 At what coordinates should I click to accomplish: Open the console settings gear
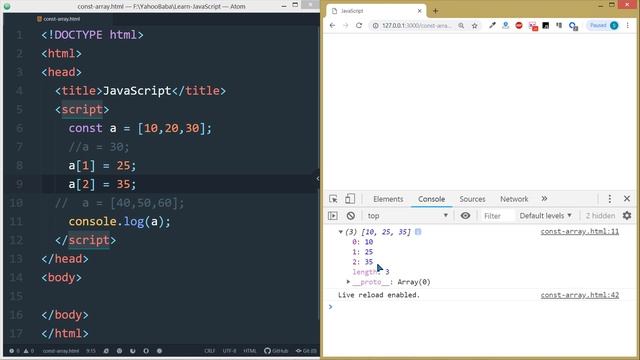[627, 216]
